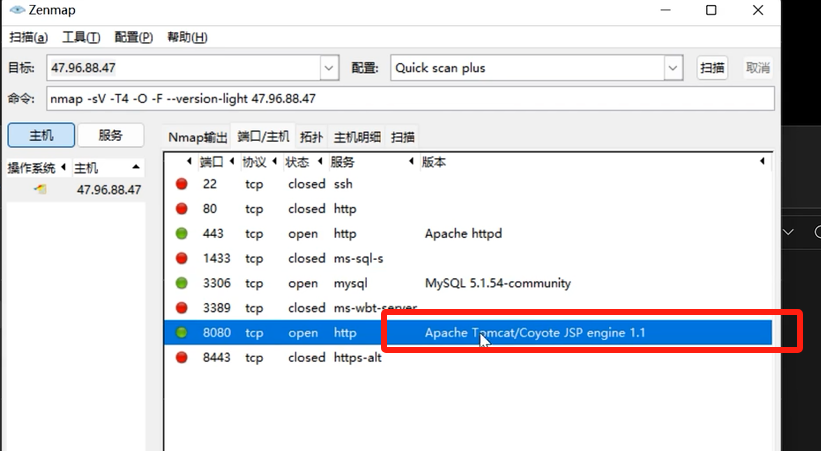Sort by the 协议 column header

click(254, 162)
